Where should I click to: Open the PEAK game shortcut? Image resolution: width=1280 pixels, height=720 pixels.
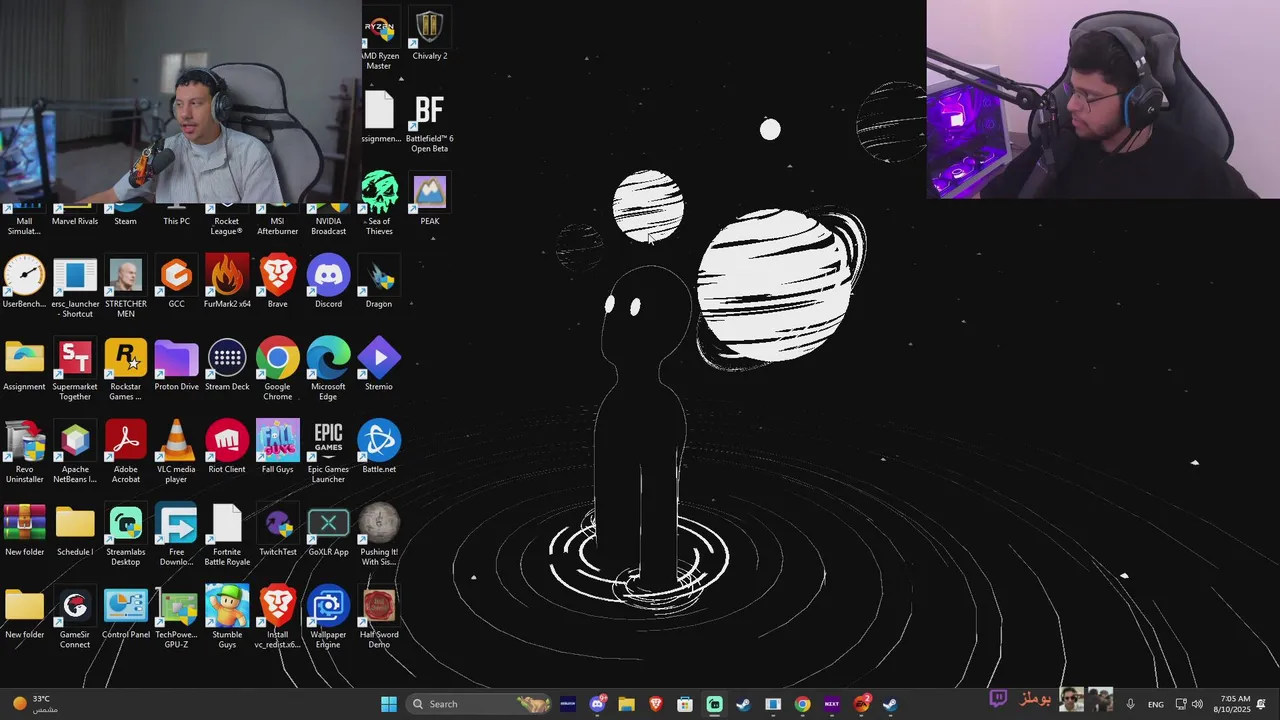(429, 199)
